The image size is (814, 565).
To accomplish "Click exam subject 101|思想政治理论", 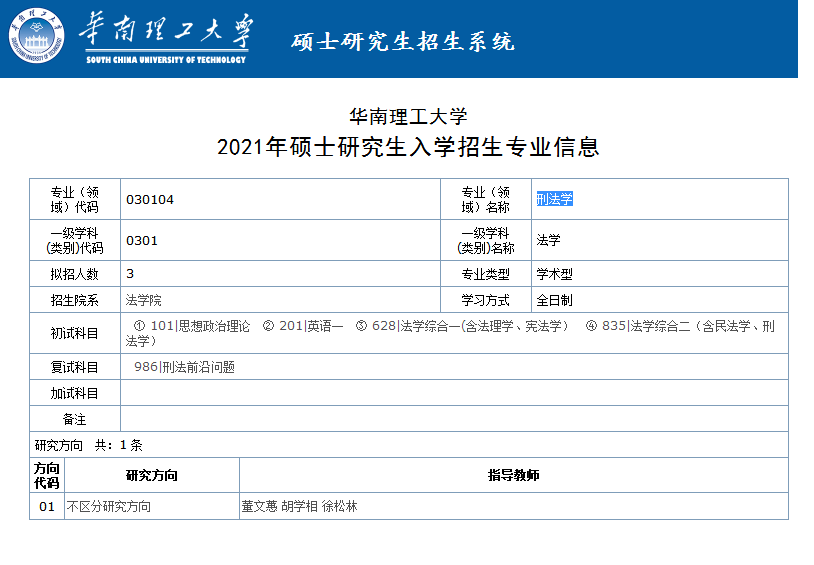I will 200,326.
